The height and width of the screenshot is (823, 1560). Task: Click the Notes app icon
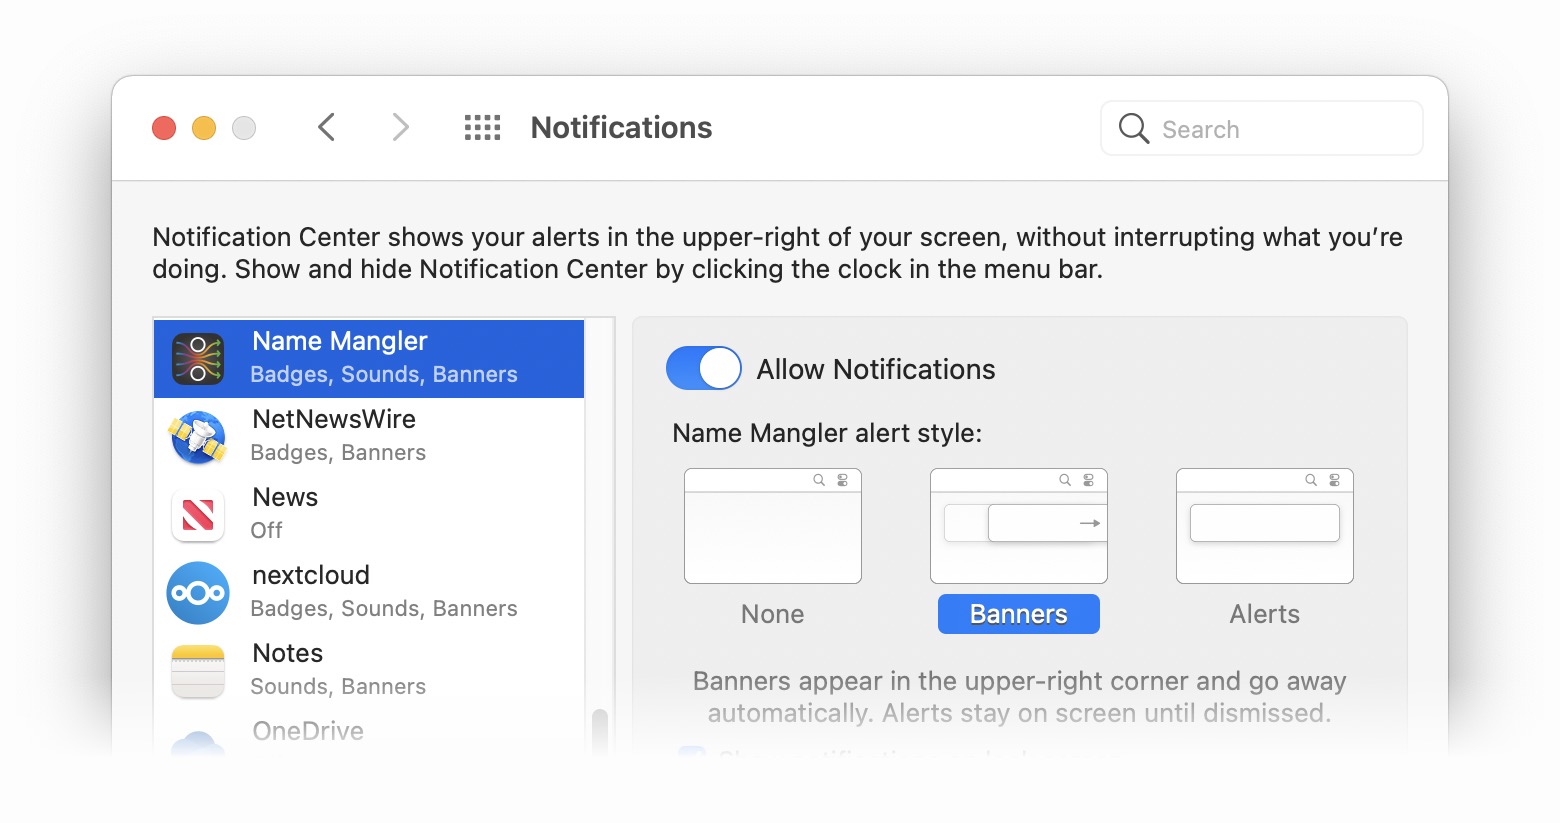coord(198,671)
